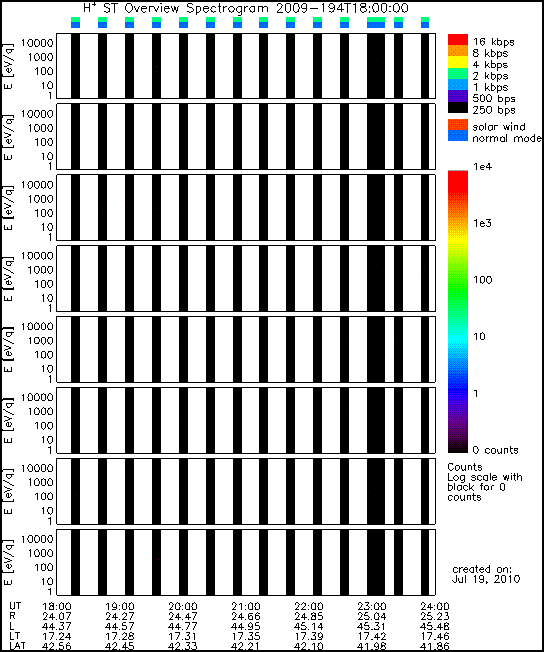Click the "250 bps" legend label
This screenshot has width=544, height=652.
(494, 110)
